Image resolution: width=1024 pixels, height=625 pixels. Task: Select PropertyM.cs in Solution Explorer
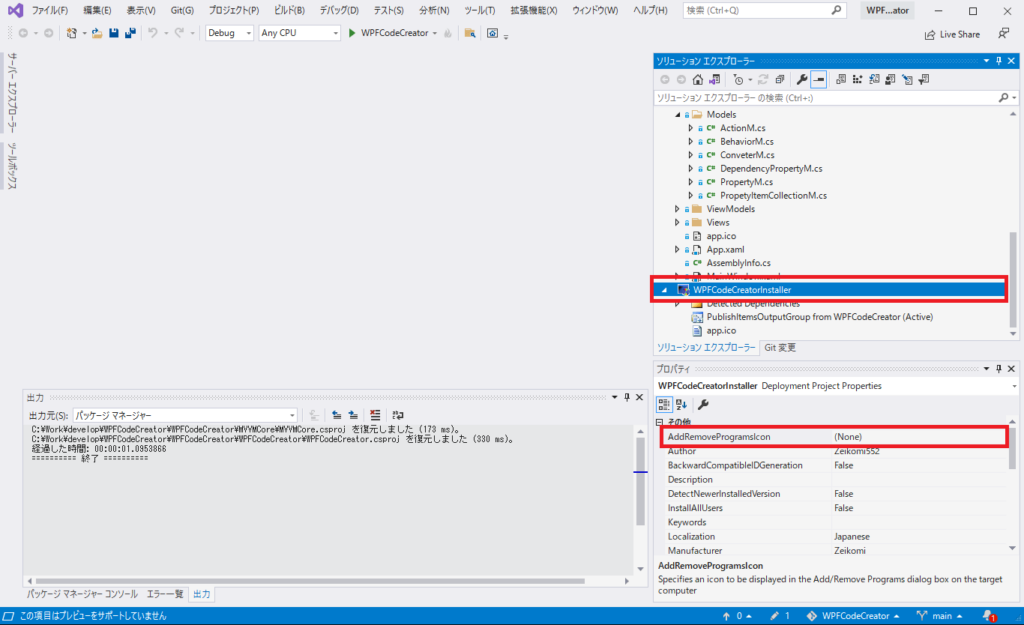[746, 182]
